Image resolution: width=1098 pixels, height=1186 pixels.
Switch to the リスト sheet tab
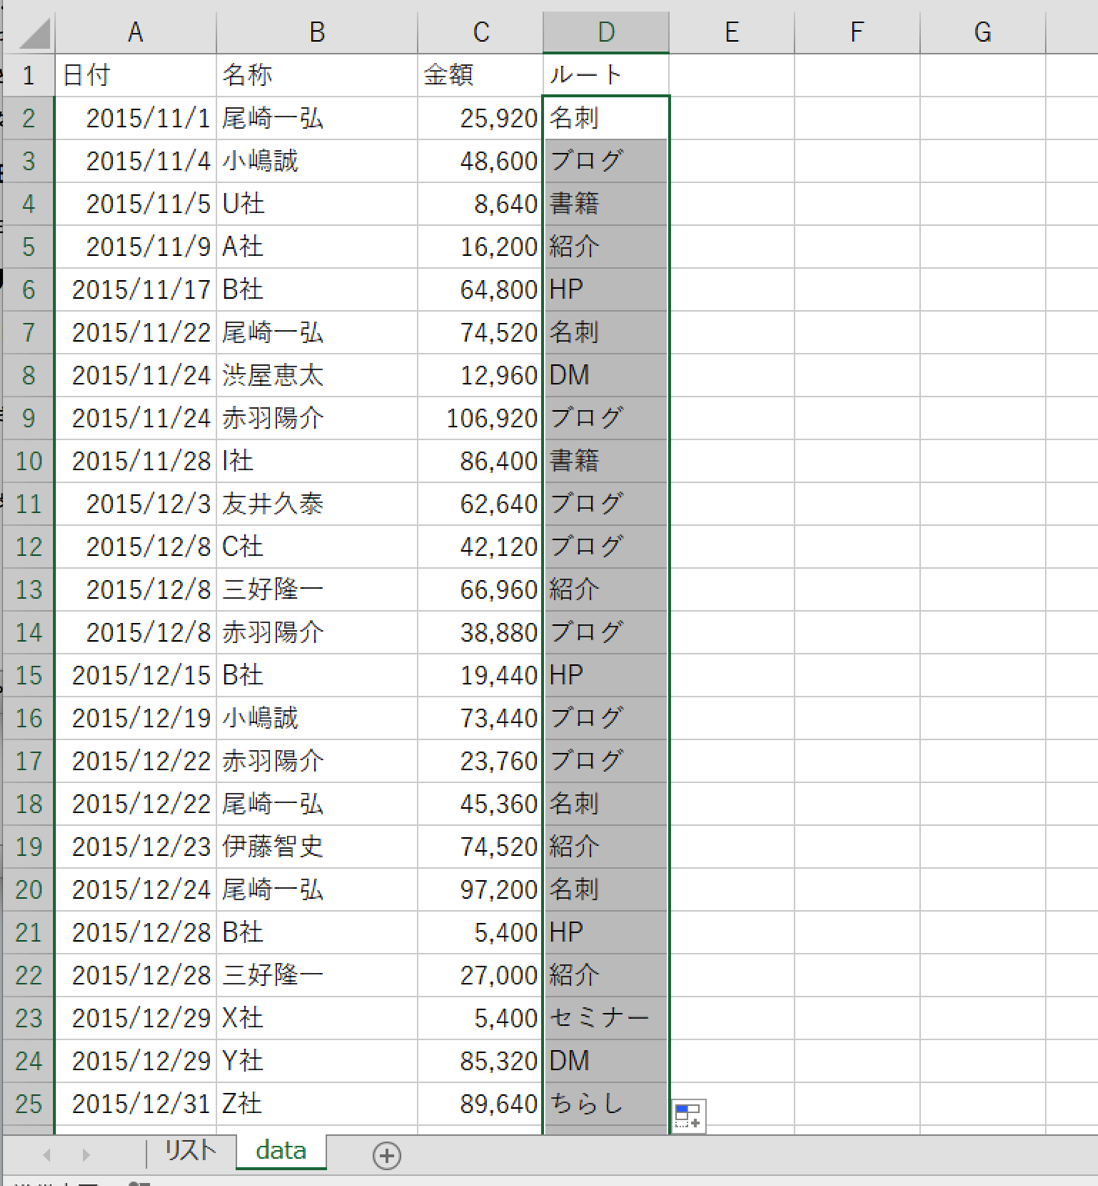point(190,1151)
